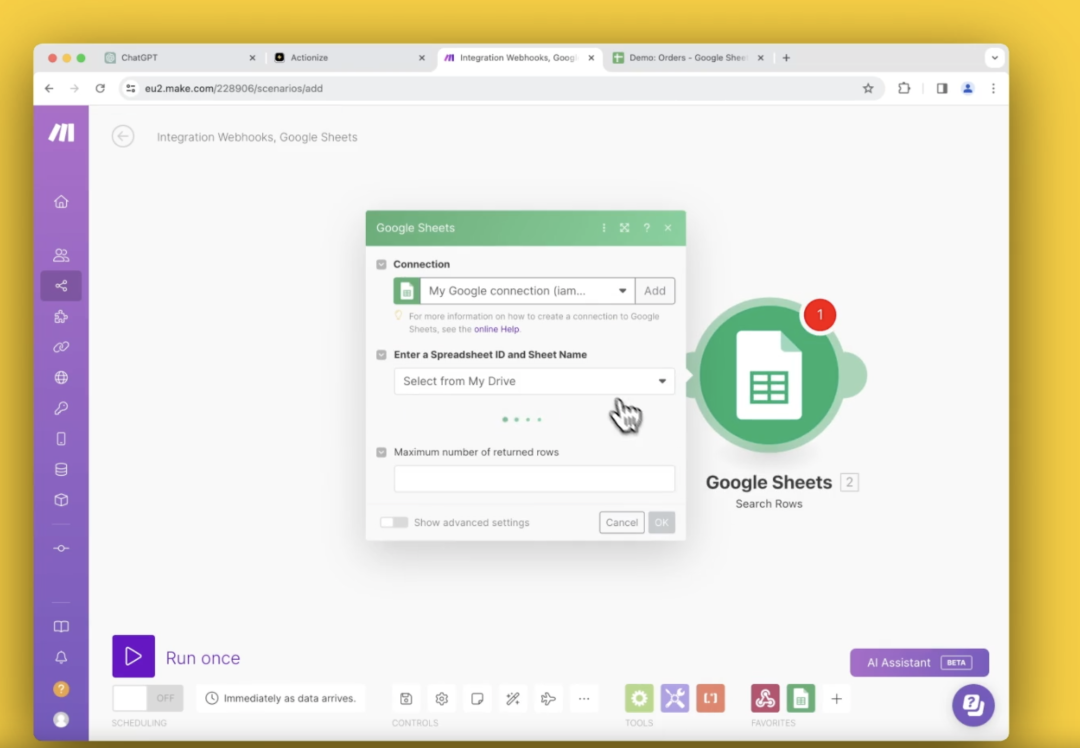Switch to ChatGPT browser tab

(180, 58)
